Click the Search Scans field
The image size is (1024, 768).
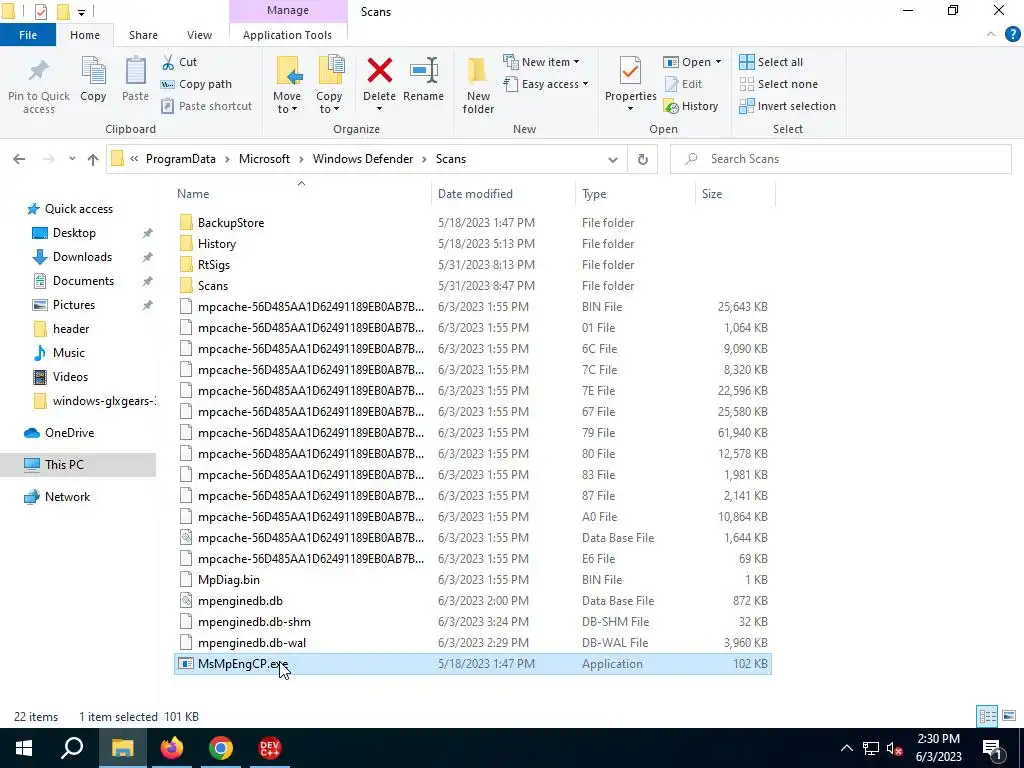(840, 159)
